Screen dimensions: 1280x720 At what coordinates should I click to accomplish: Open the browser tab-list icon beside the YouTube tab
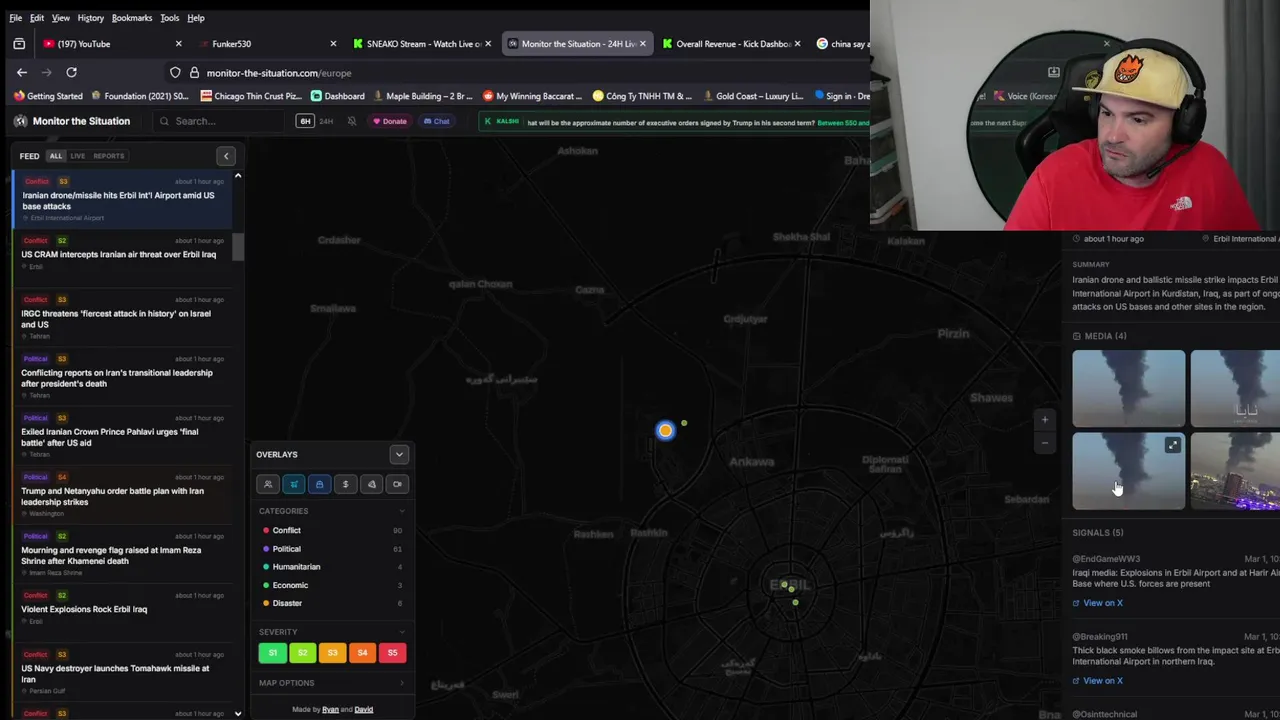[x=19, y=44]
